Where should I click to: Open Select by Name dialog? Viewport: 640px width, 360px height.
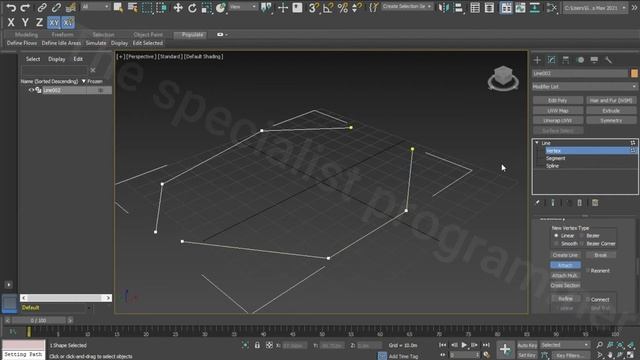click(132, 7)
